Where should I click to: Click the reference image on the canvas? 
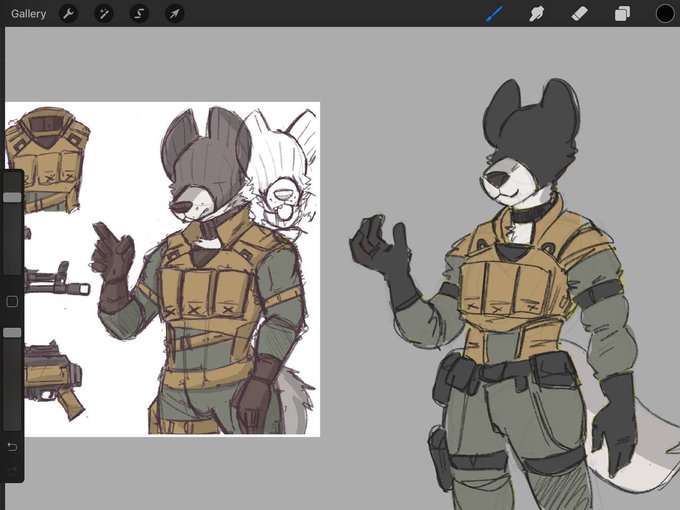(163, 269)
